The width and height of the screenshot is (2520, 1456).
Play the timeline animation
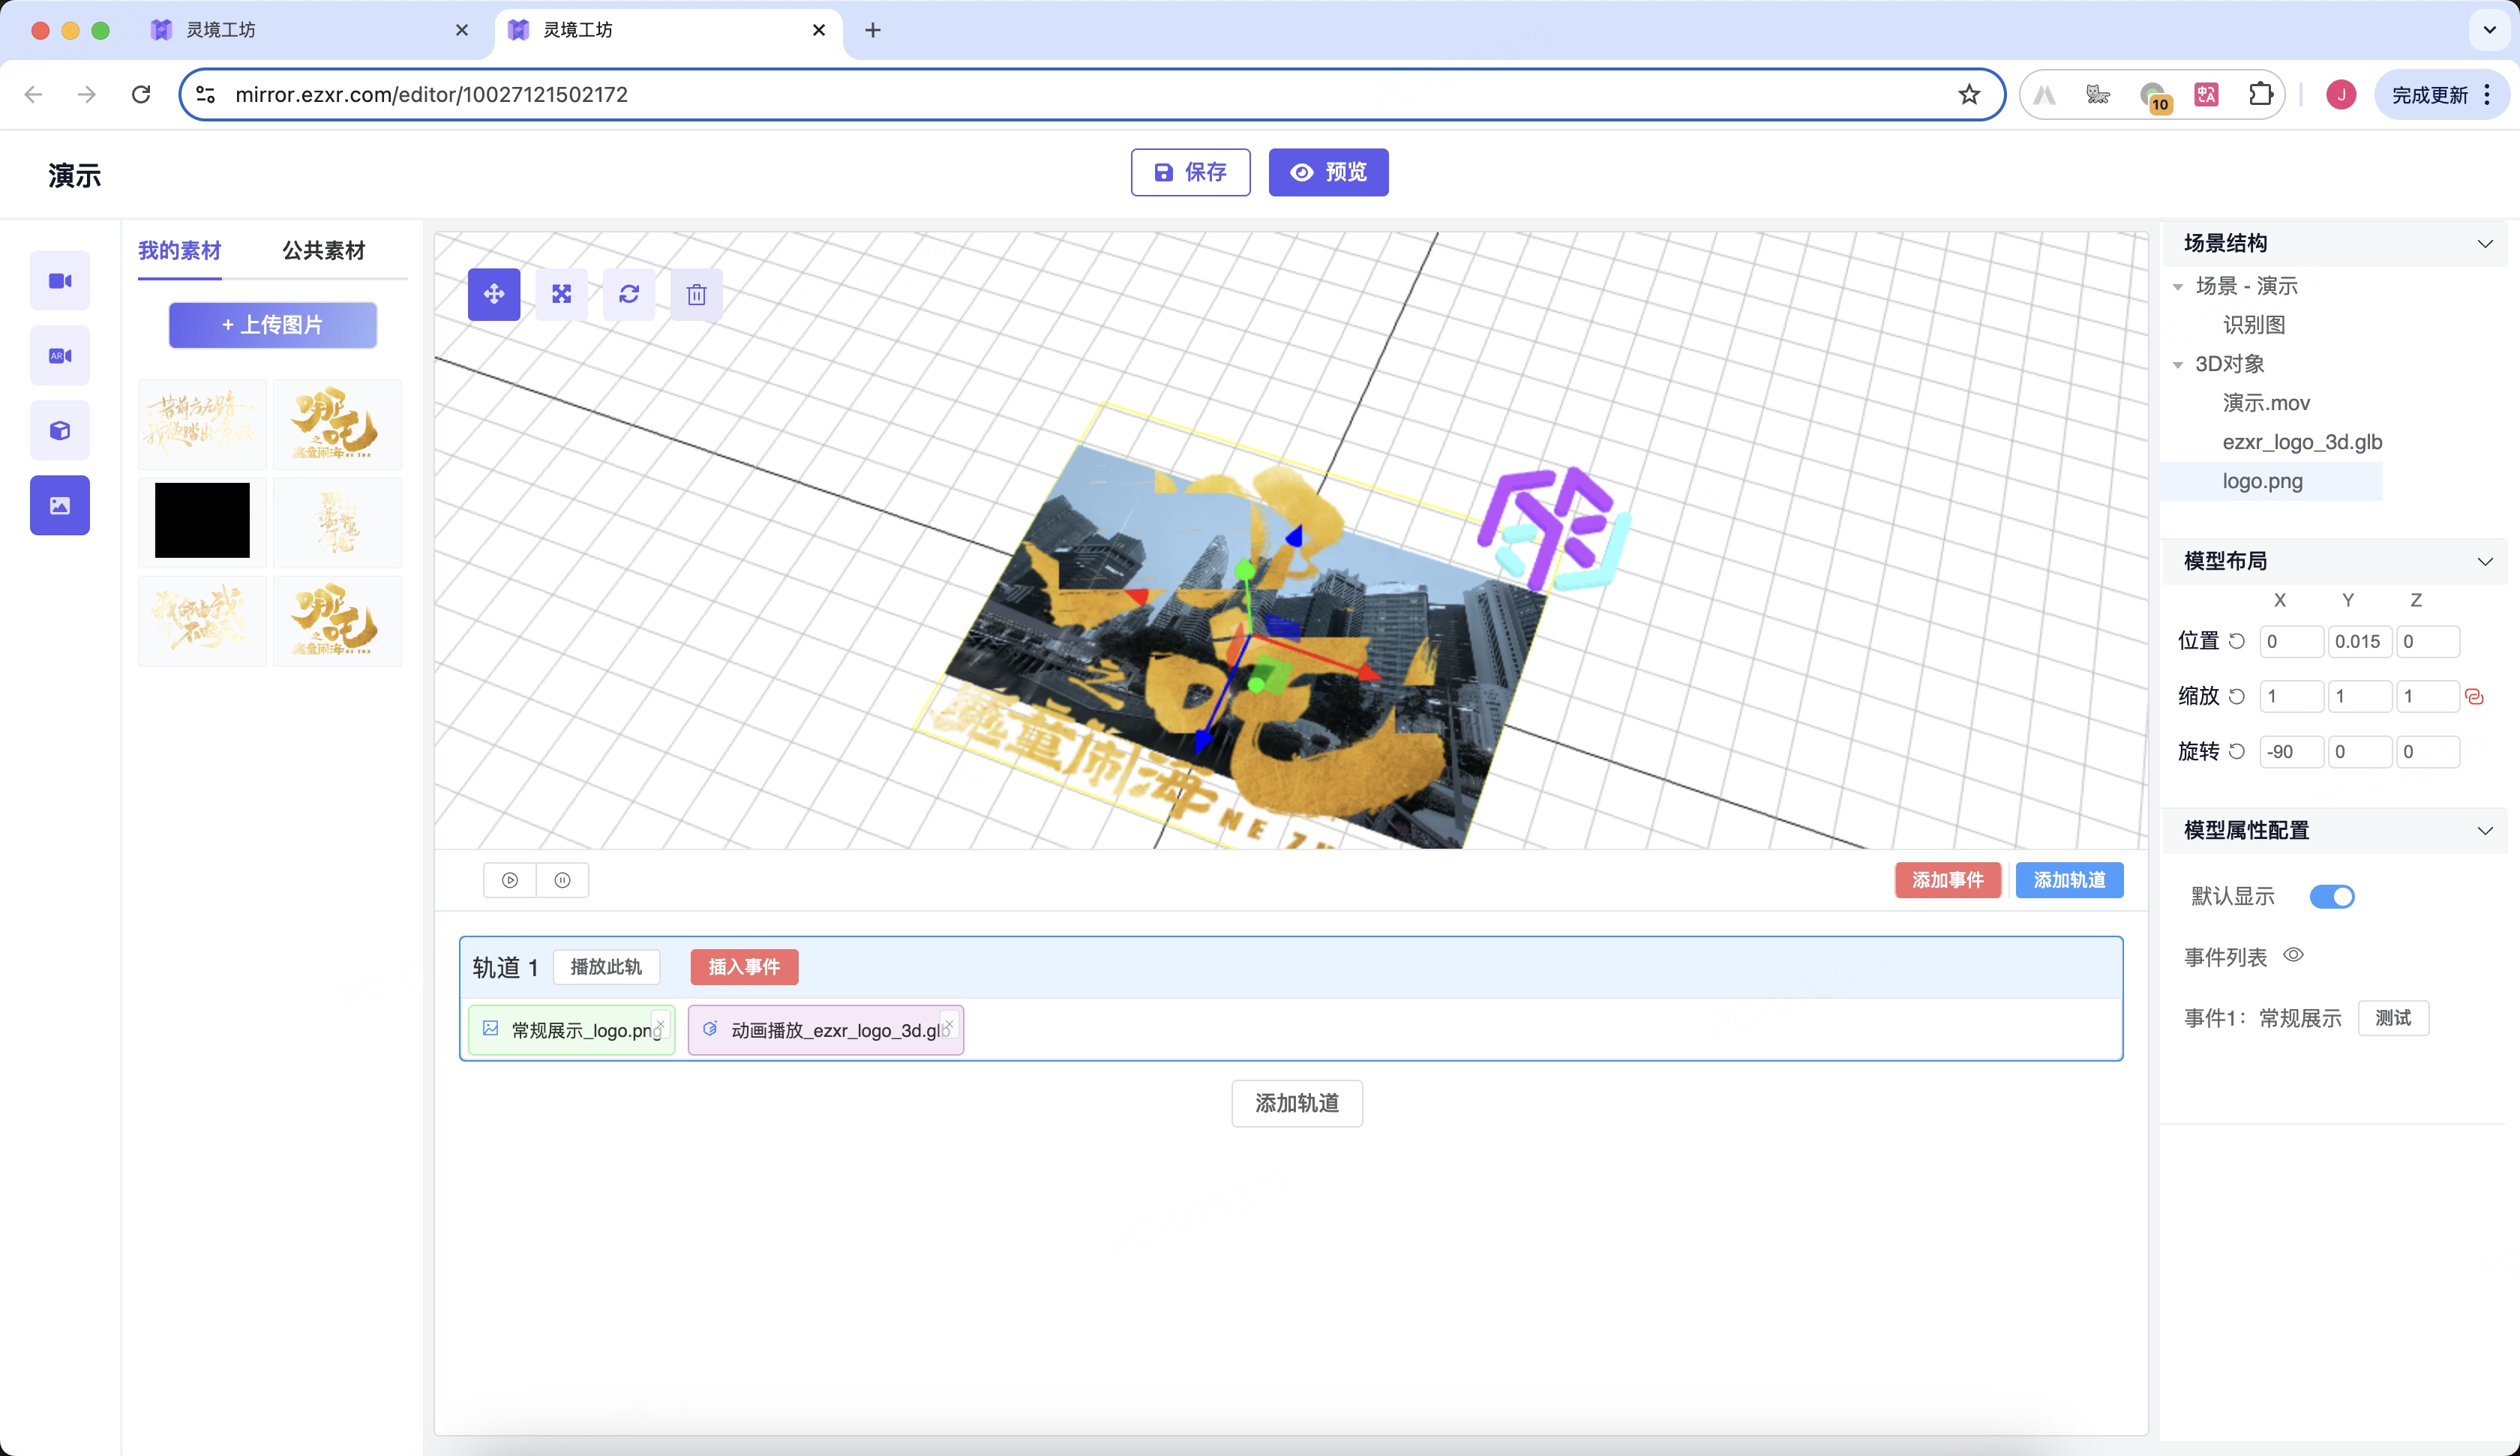510,880
